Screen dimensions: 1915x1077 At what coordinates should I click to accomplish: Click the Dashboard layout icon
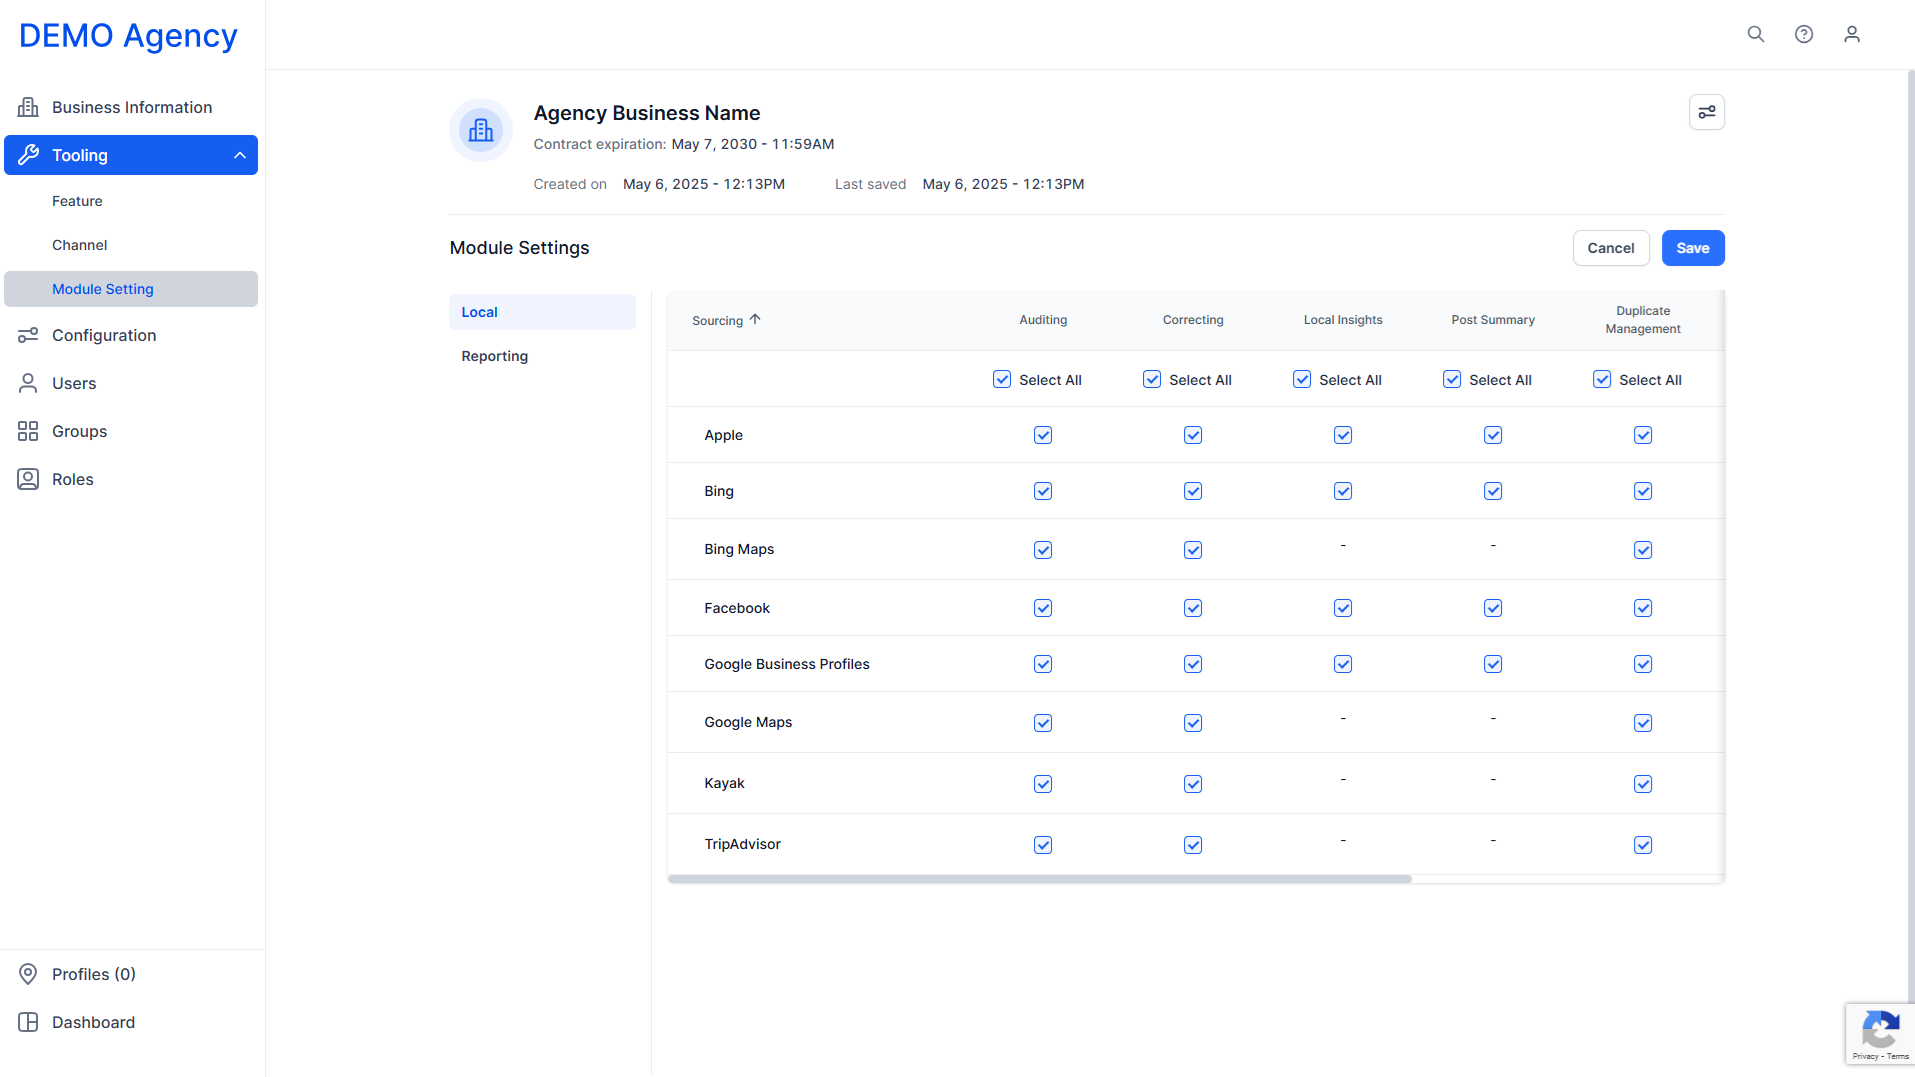pos(28,1022)
